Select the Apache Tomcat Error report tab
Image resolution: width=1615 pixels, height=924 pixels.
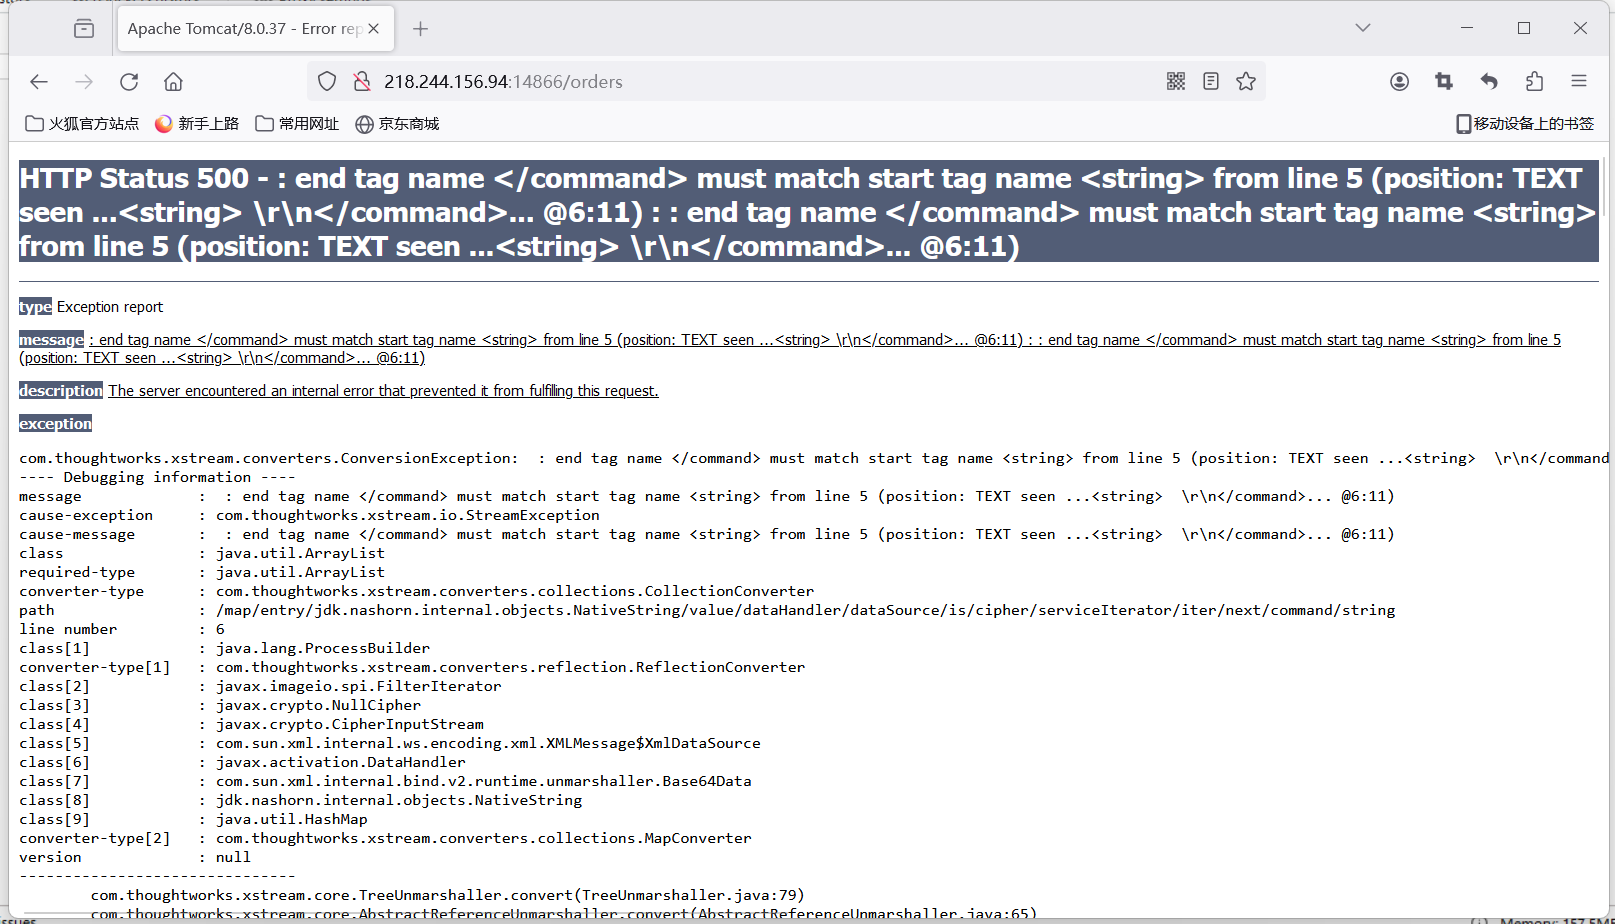[240, 29]
